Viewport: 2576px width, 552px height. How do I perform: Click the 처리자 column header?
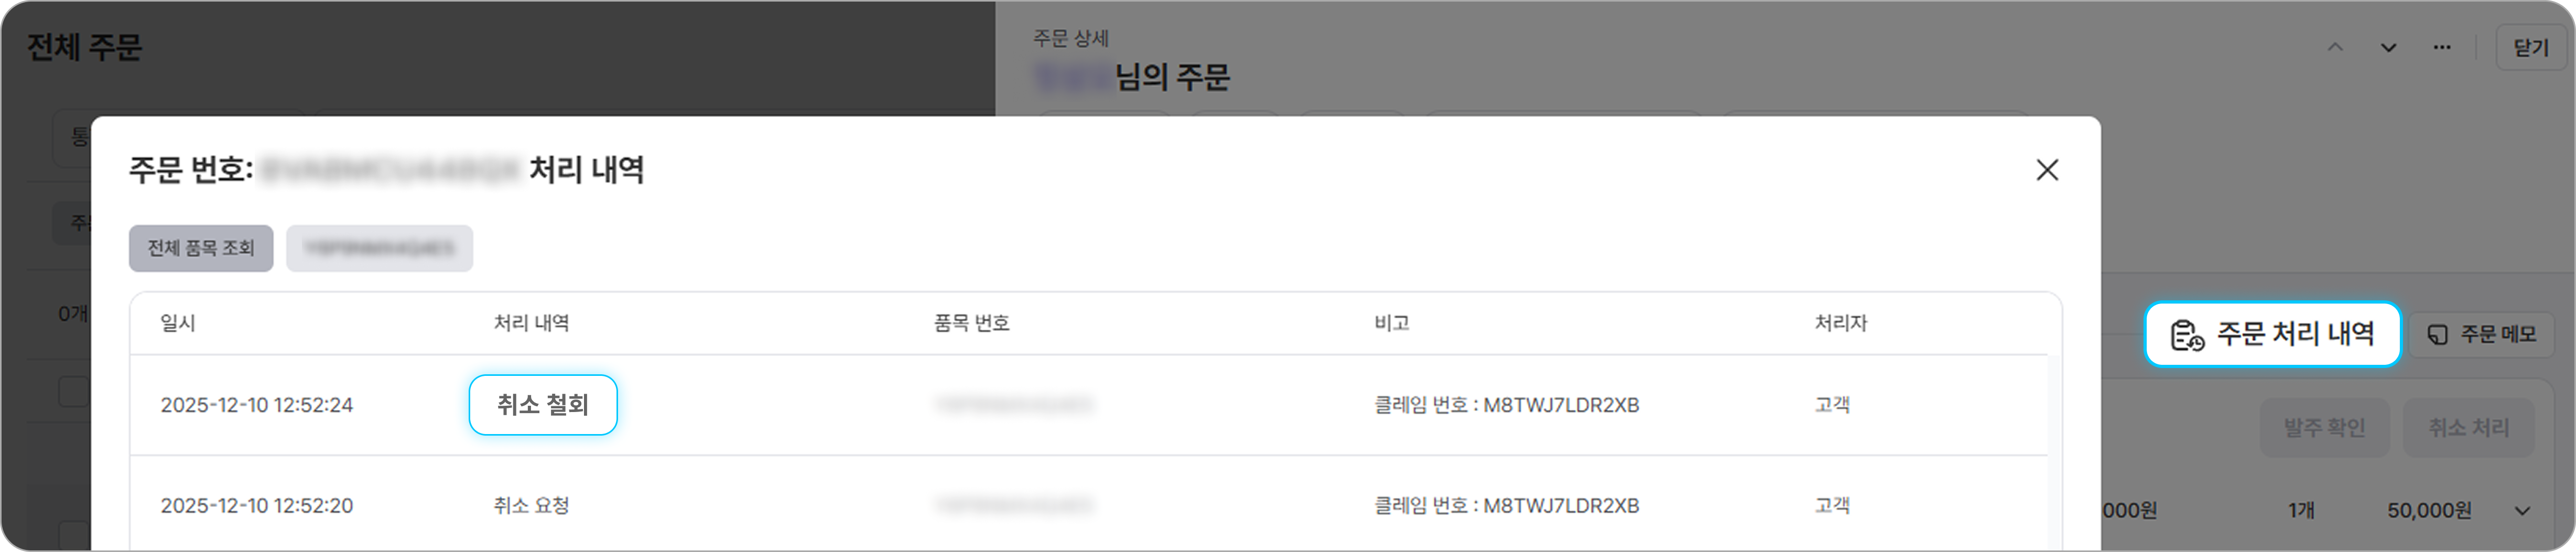click(1841, 323)
